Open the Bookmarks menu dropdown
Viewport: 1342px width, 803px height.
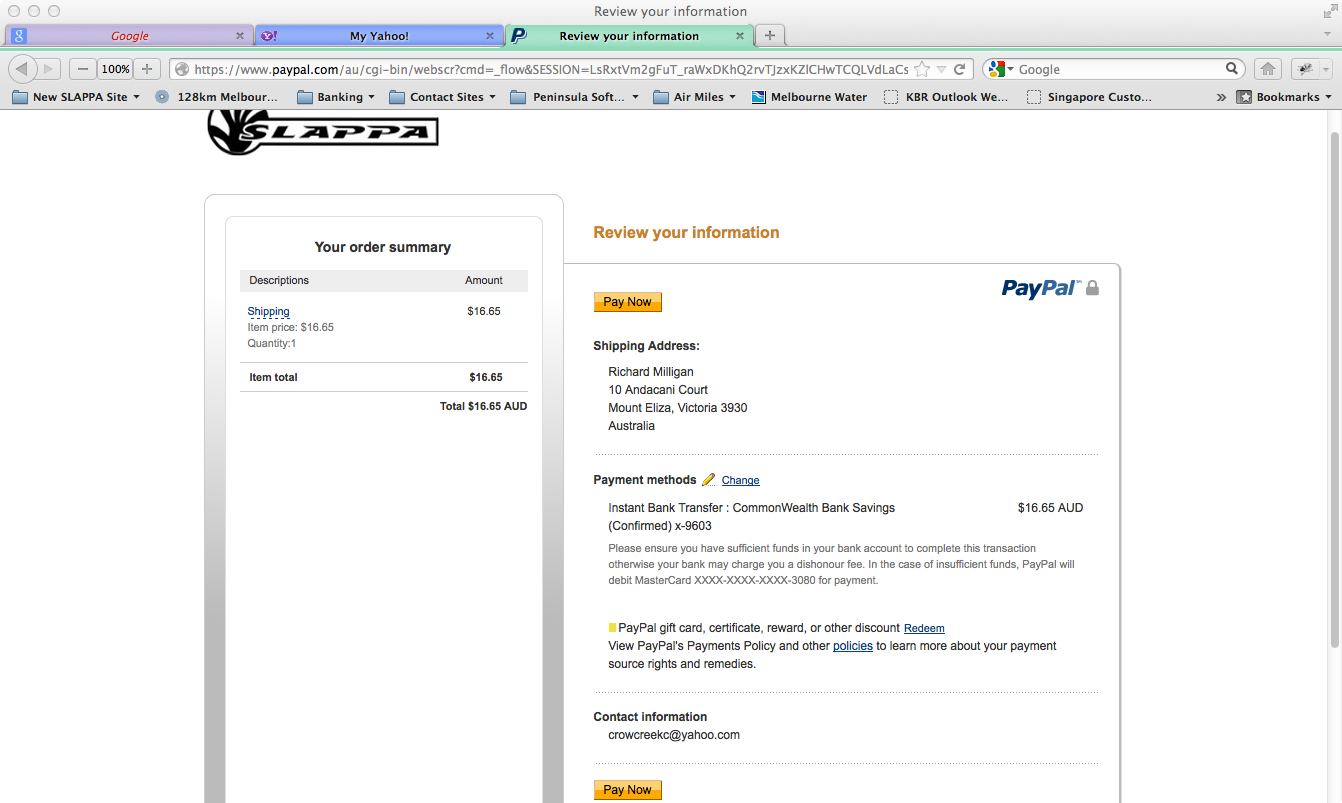[1285, 97]
